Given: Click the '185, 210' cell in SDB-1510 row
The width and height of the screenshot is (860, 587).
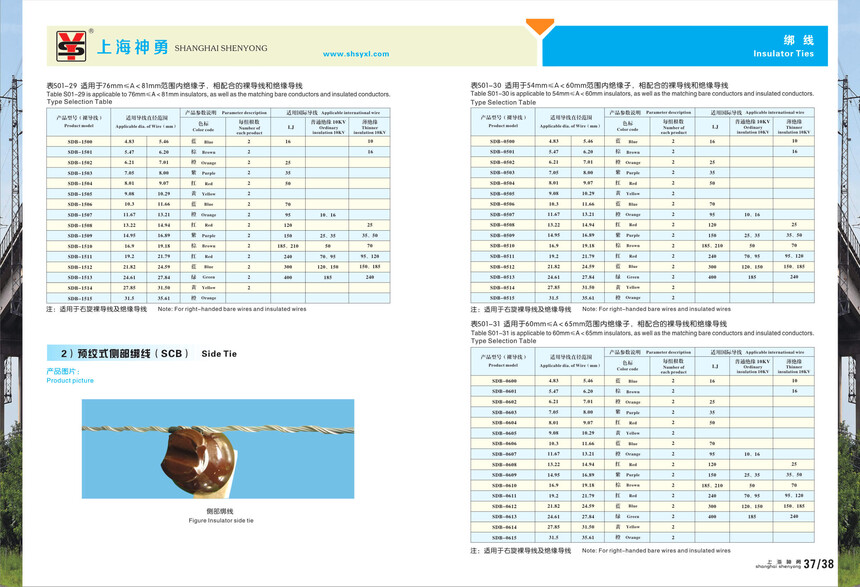Looking at the screenshot, I should tap(288, 246).
